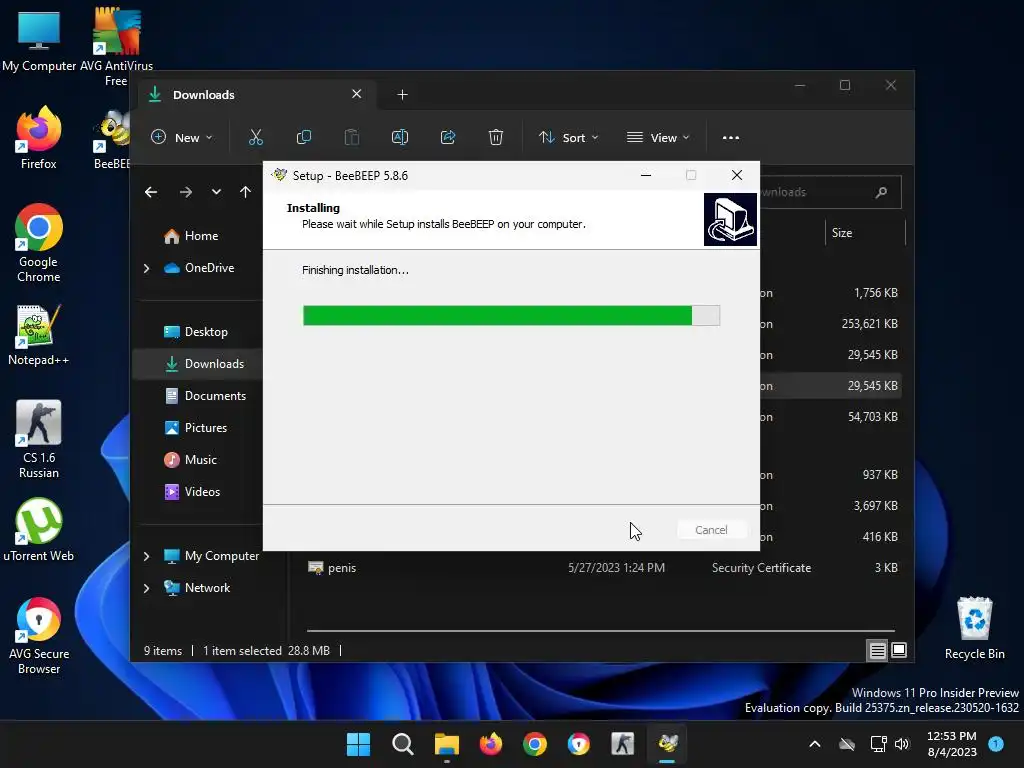Image resolution: width=1024 pixels, height=768 pixels.
Task: Select Desktop in the navigation pane
Action: 196,332
